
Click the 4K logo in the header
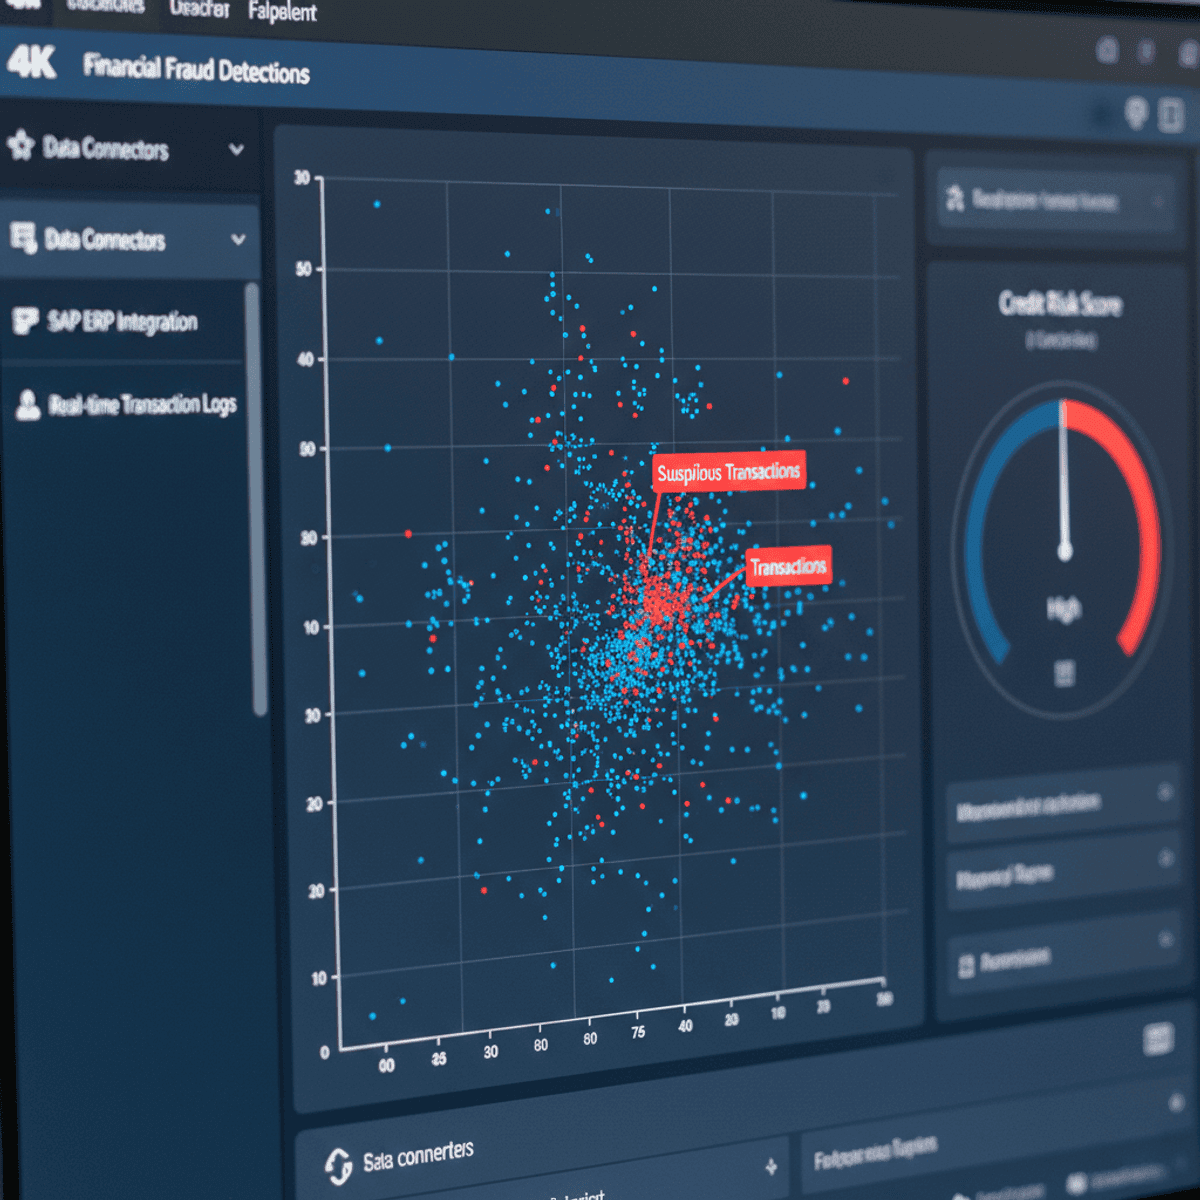[31, 63]
